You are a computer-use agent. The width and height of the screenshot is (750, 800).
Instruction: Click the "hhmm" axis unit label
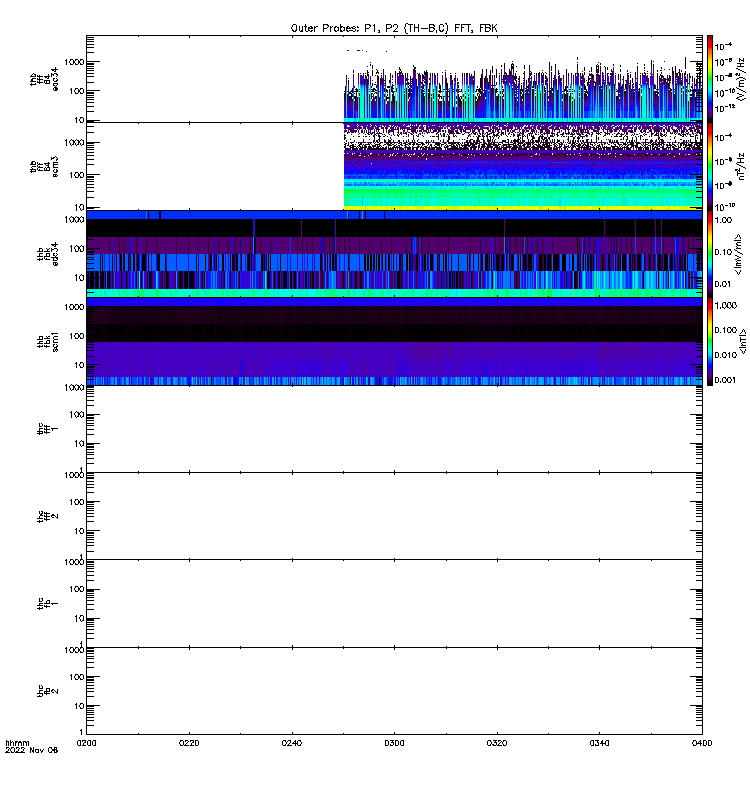[17, 743]
